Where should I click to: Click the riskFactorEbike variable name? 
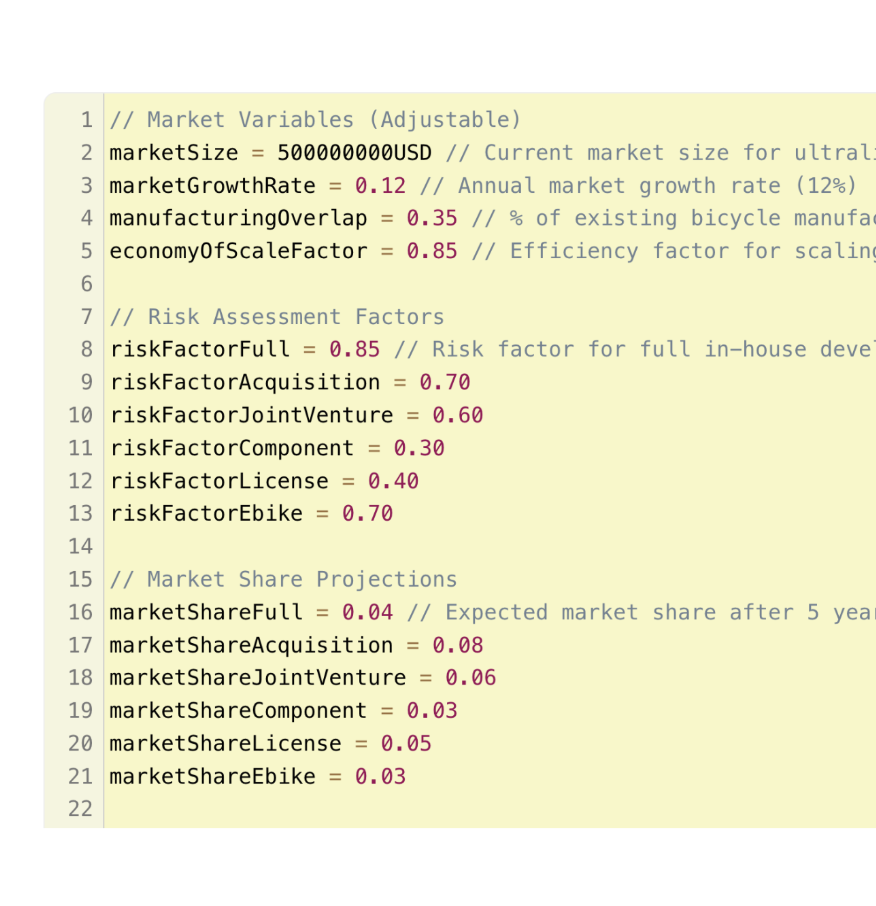click(x=206, y=514)
